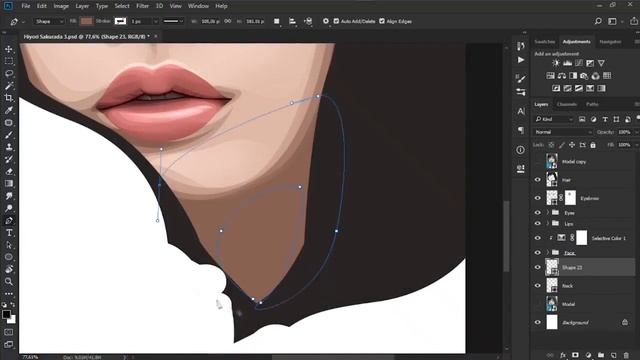Hide the Eyebrow layer

coord(538,198)
